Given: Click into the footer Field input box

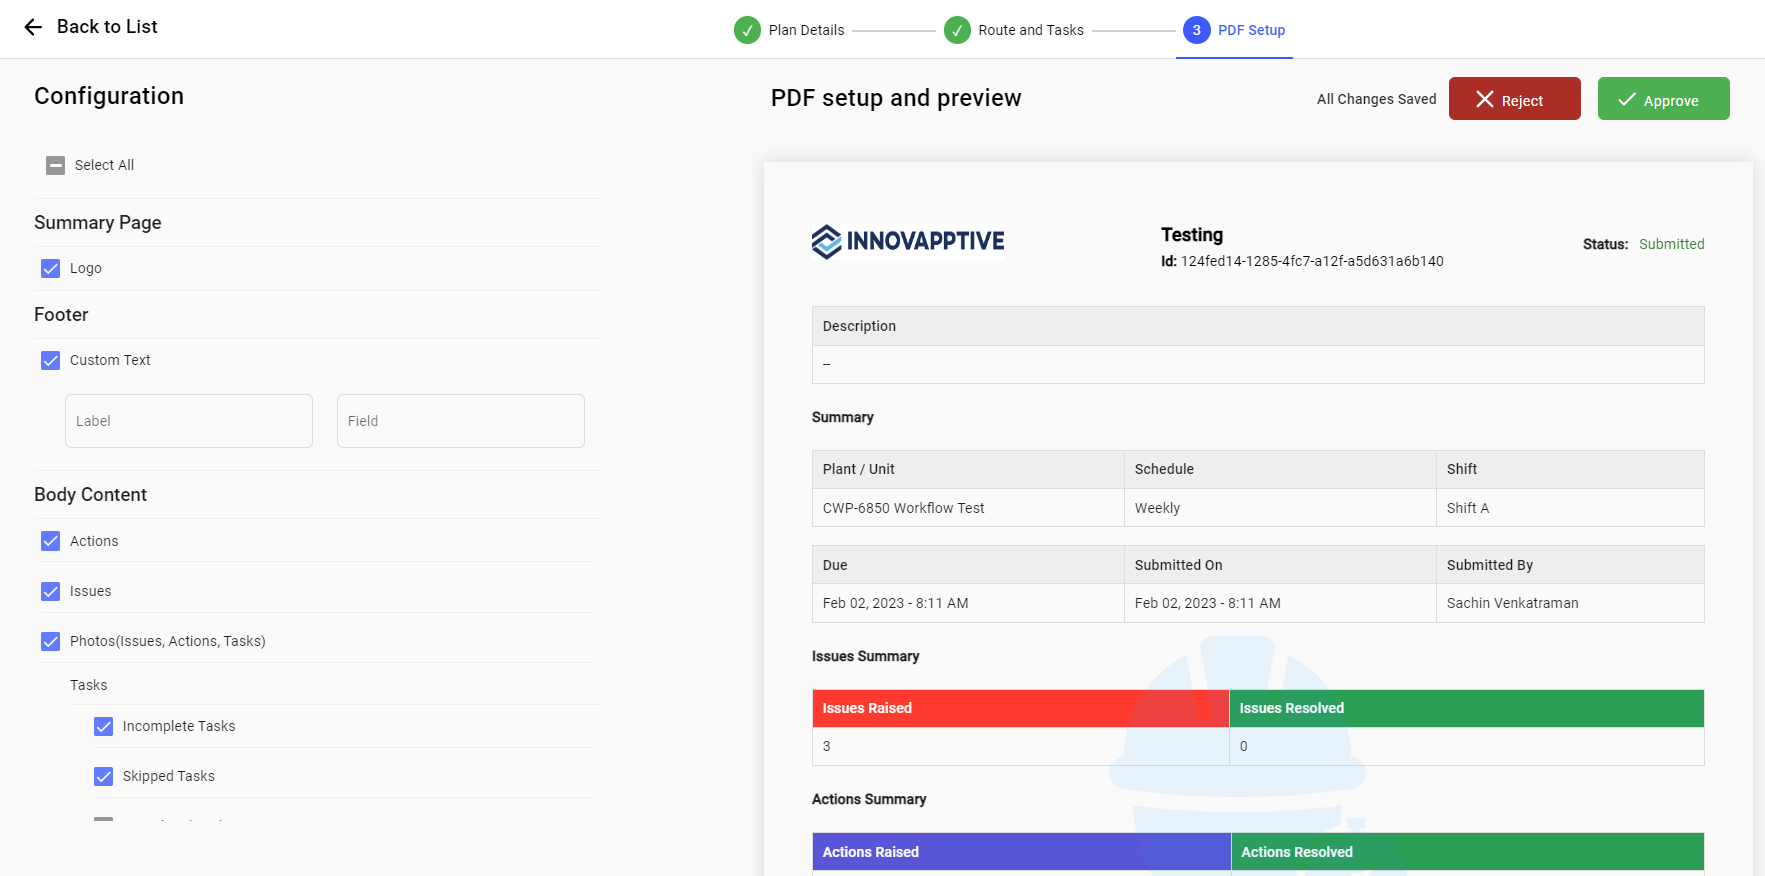Looking at the screenshot, I should point(461,421).
